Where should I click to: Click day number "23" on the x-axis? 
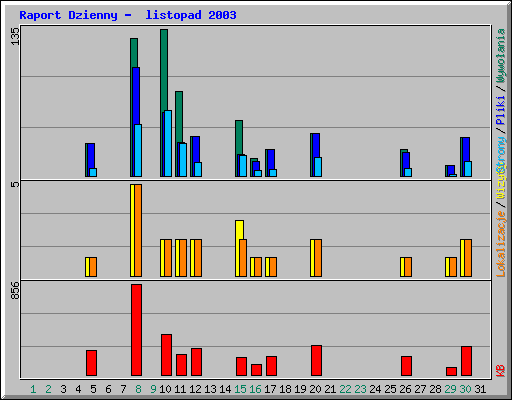[x=360, y=389]
